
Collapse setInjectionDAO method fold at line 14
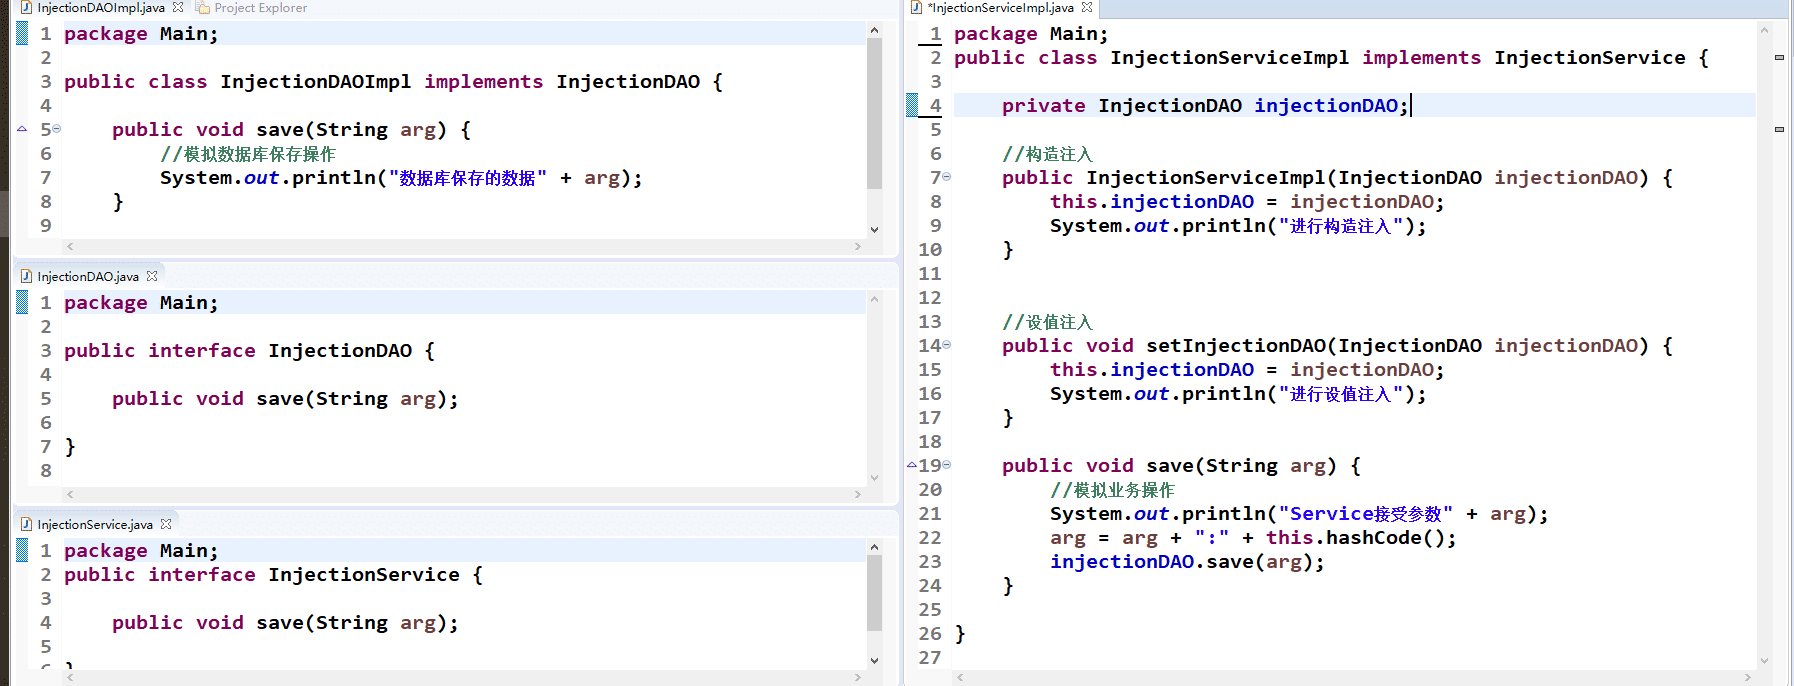947,345
